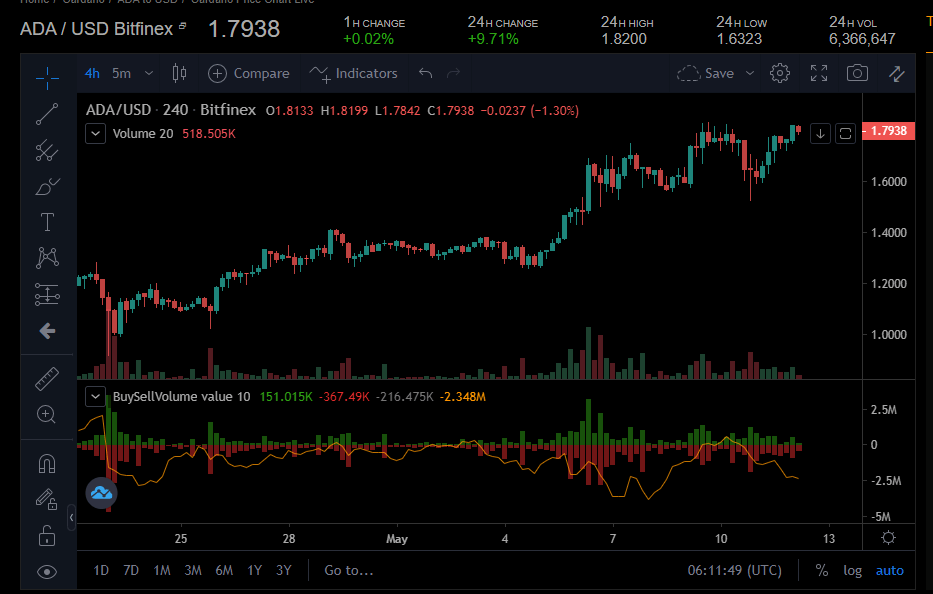Collapse the drawing toolbar side arrow
Screen dimensions: 933x594
tap(71, 517)
